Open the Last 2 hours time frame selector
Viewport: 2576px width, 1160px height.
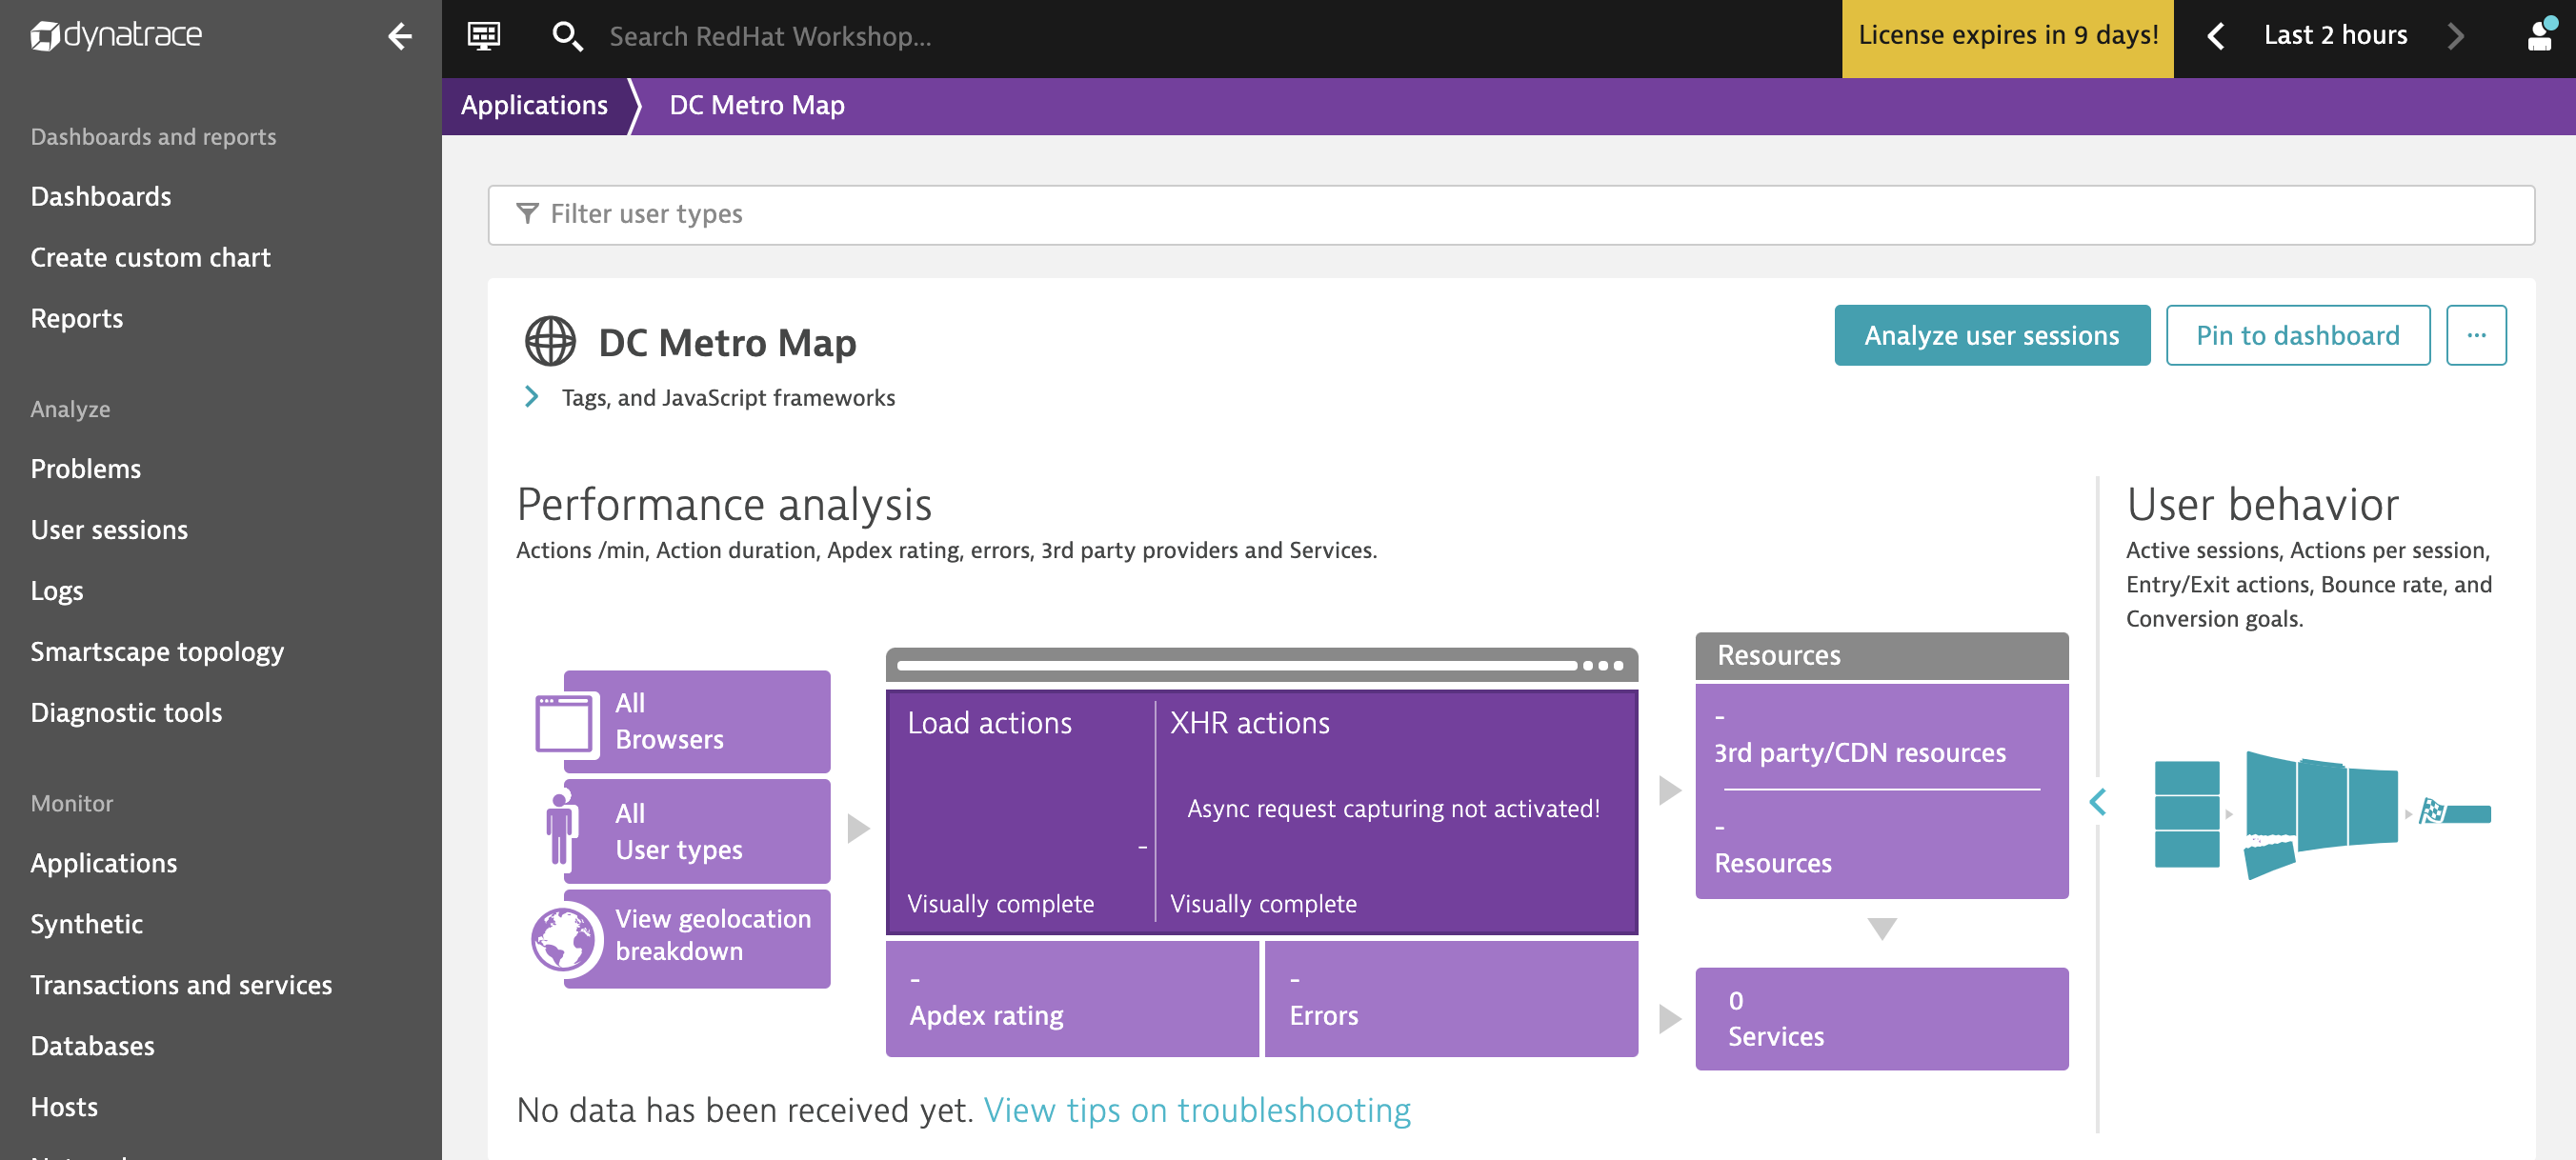(2335, 36)
